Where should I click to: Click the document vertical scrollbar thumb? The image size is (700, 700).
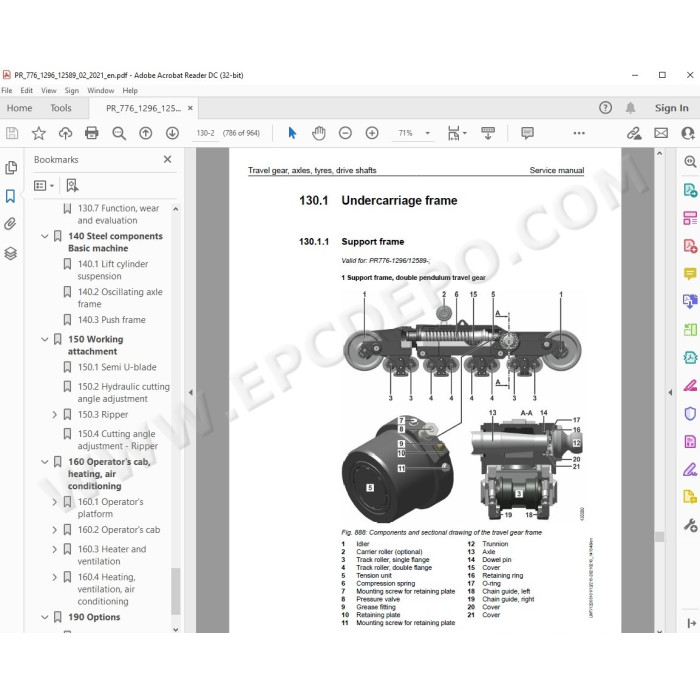coord(659,536)
